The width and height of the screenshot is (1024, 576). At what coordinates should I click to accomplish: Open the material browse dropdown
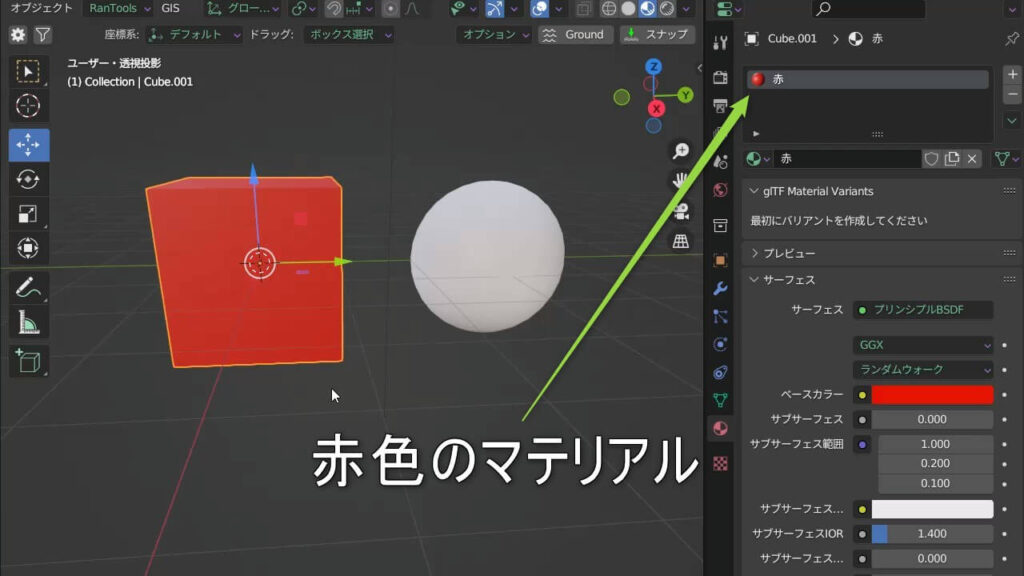point(758,159)
